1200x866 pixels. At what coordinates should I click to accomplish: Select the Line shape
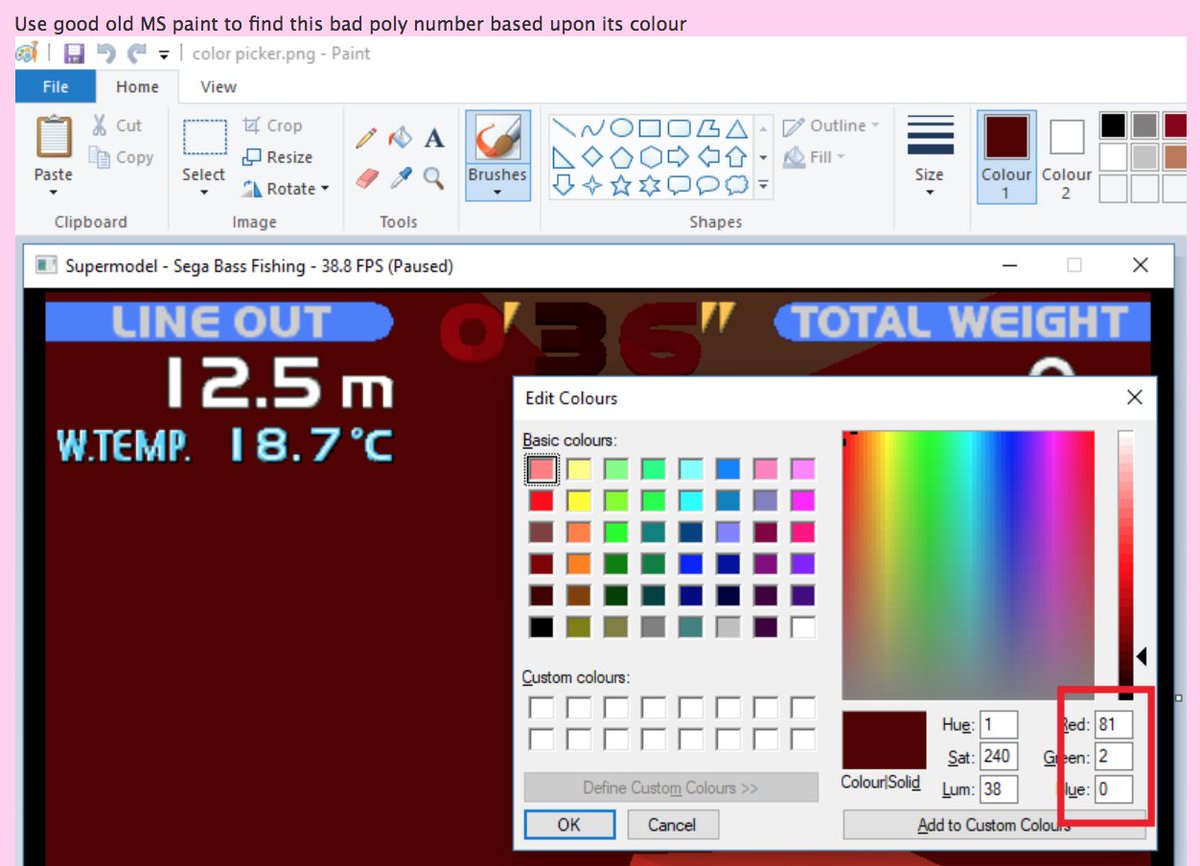(x=564, y=128)
